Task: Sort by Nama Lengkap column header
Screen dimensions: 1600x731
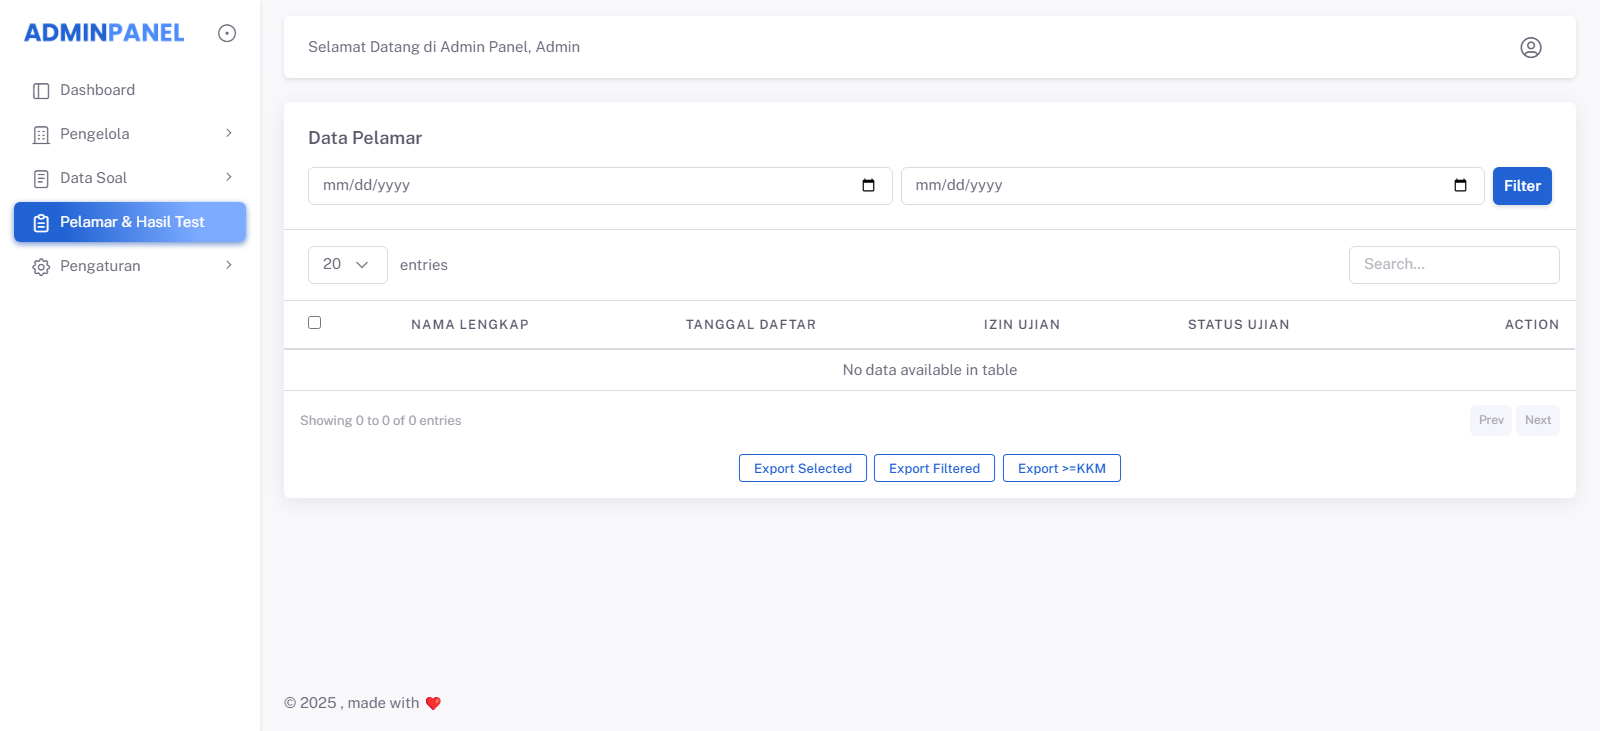Action: (x=470, y=325)
